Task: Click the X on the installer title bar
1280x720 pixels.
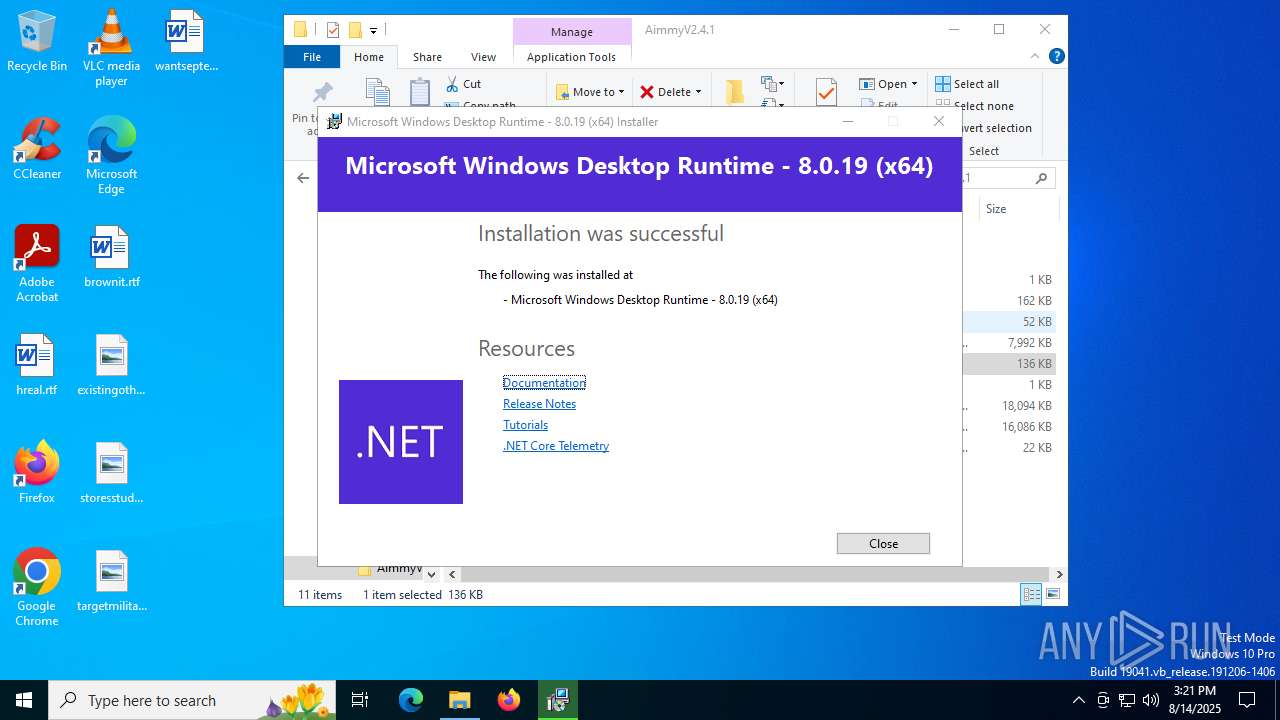Action: point(938,121)
